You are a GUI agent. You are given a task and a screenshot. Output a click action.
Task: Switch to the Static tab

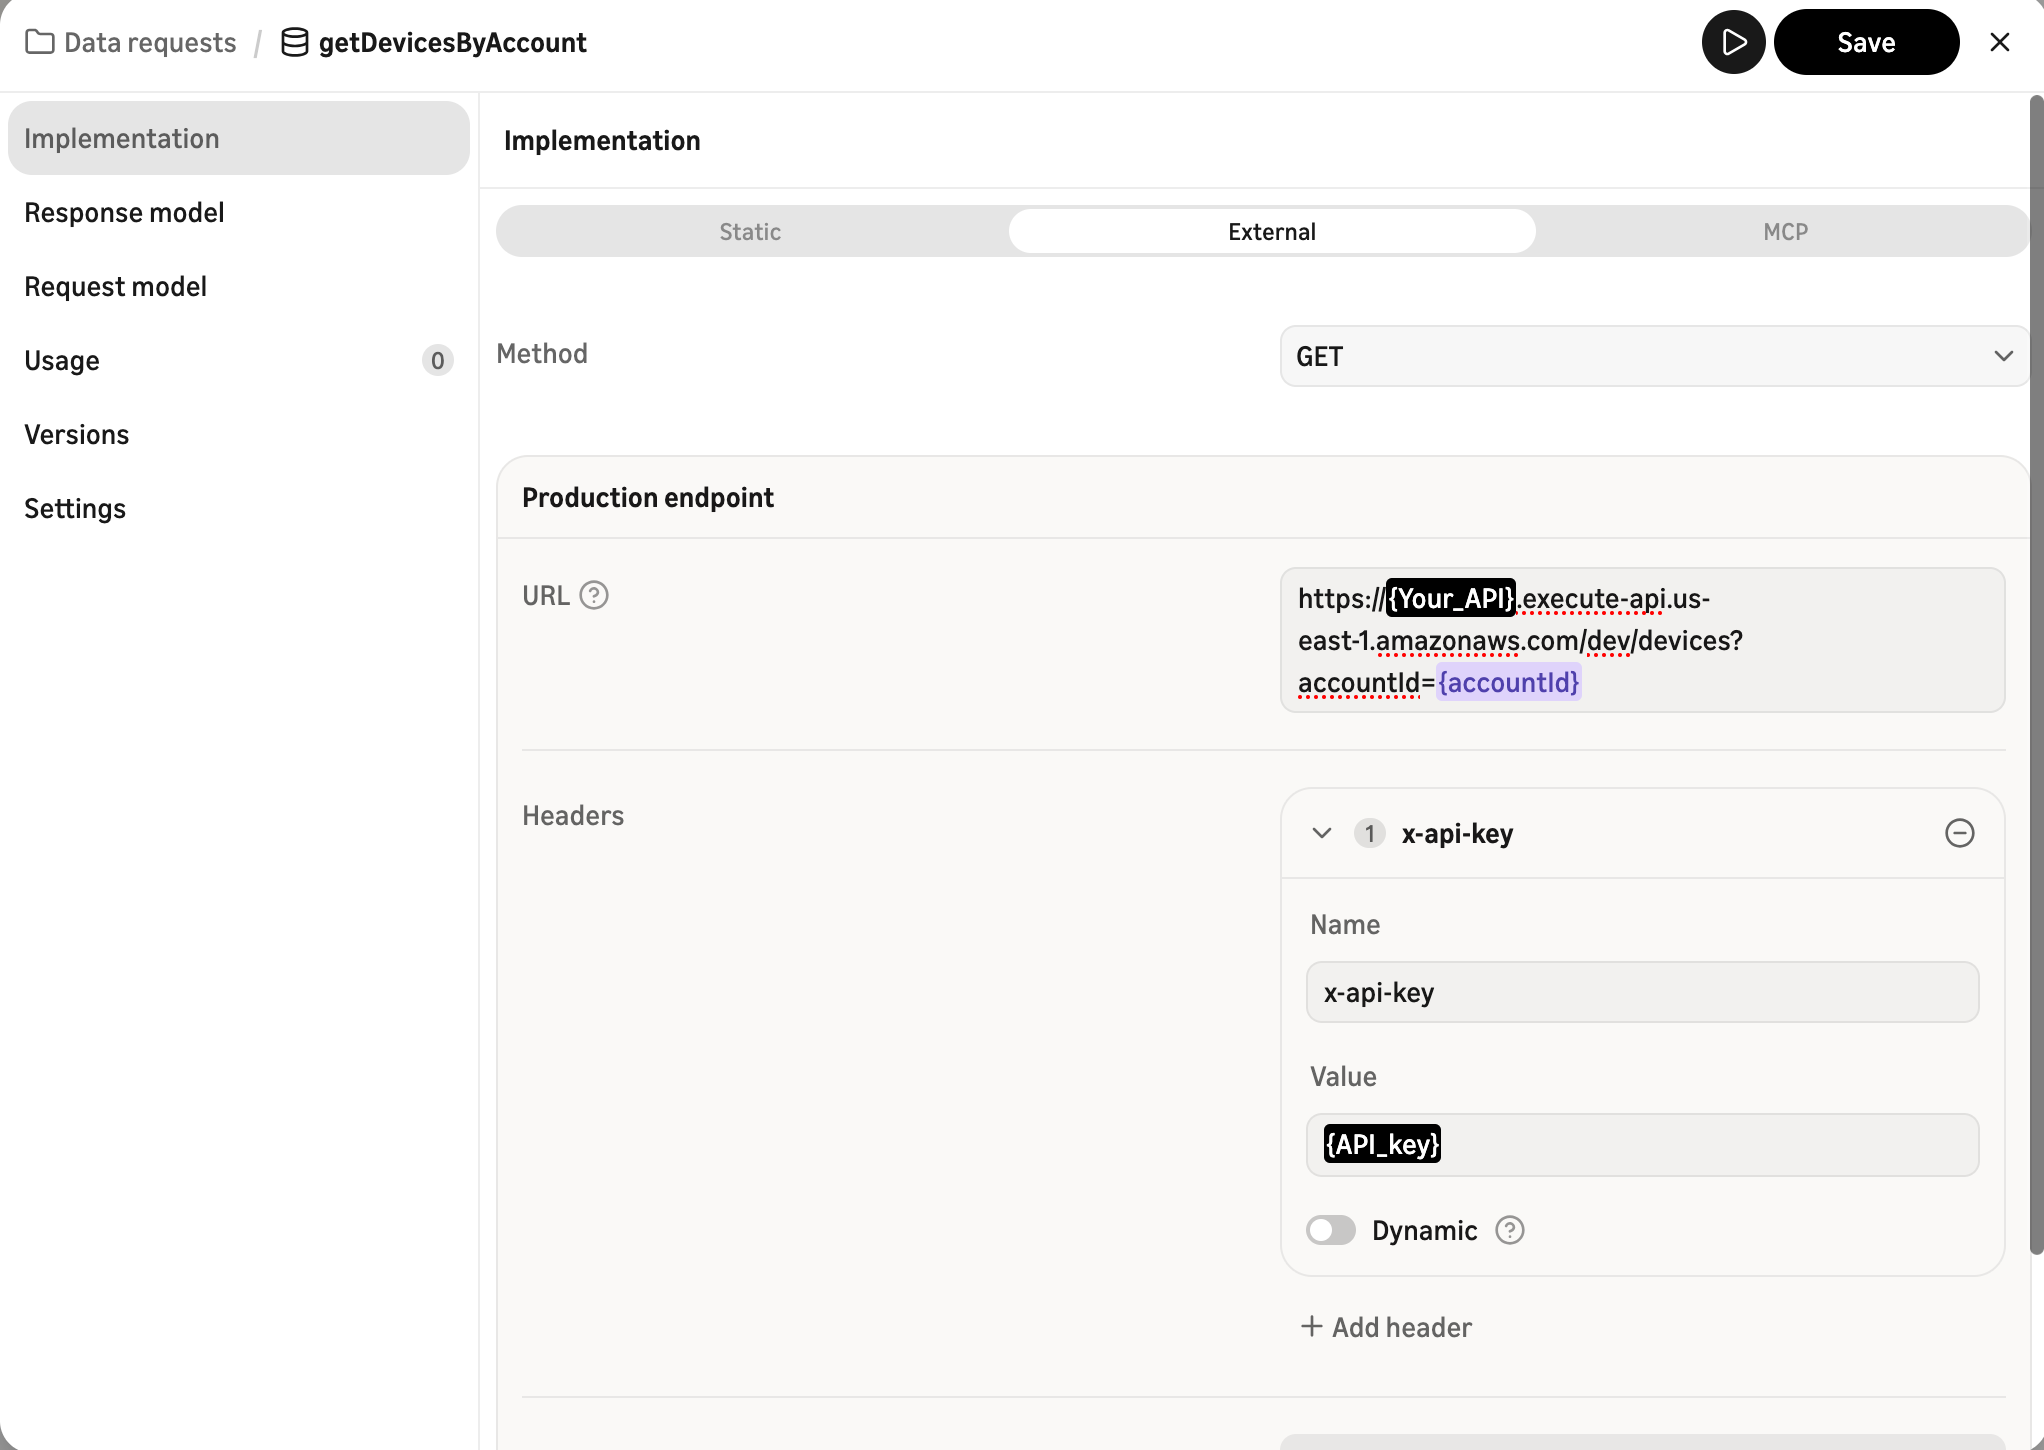(x=751, y=232)
